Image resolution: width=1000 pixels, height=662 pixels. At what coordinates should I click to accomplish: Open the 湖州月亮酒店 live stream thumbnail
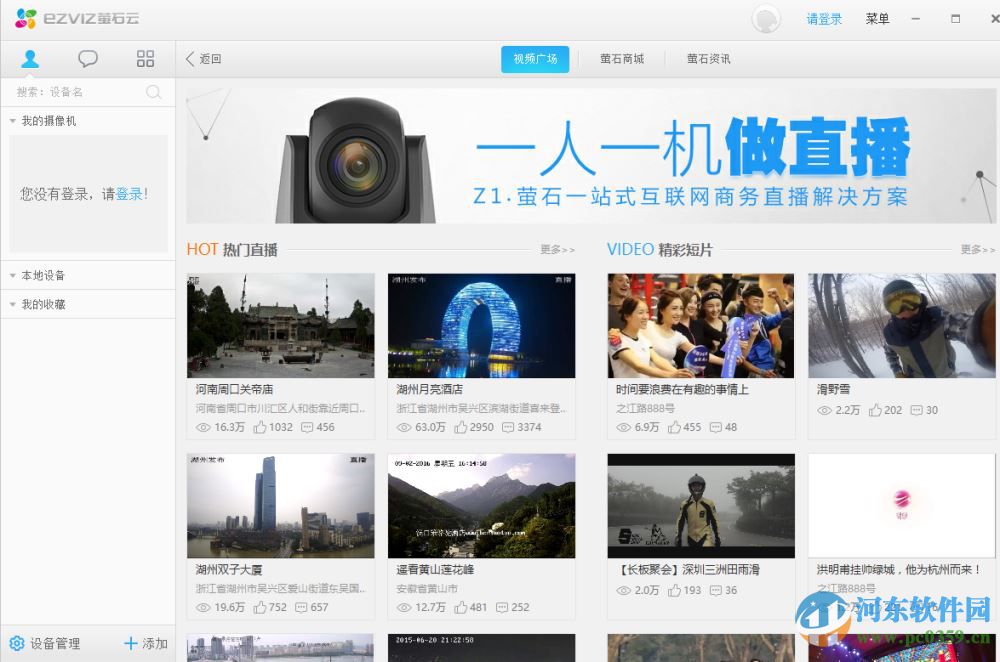tap(481, 325)
